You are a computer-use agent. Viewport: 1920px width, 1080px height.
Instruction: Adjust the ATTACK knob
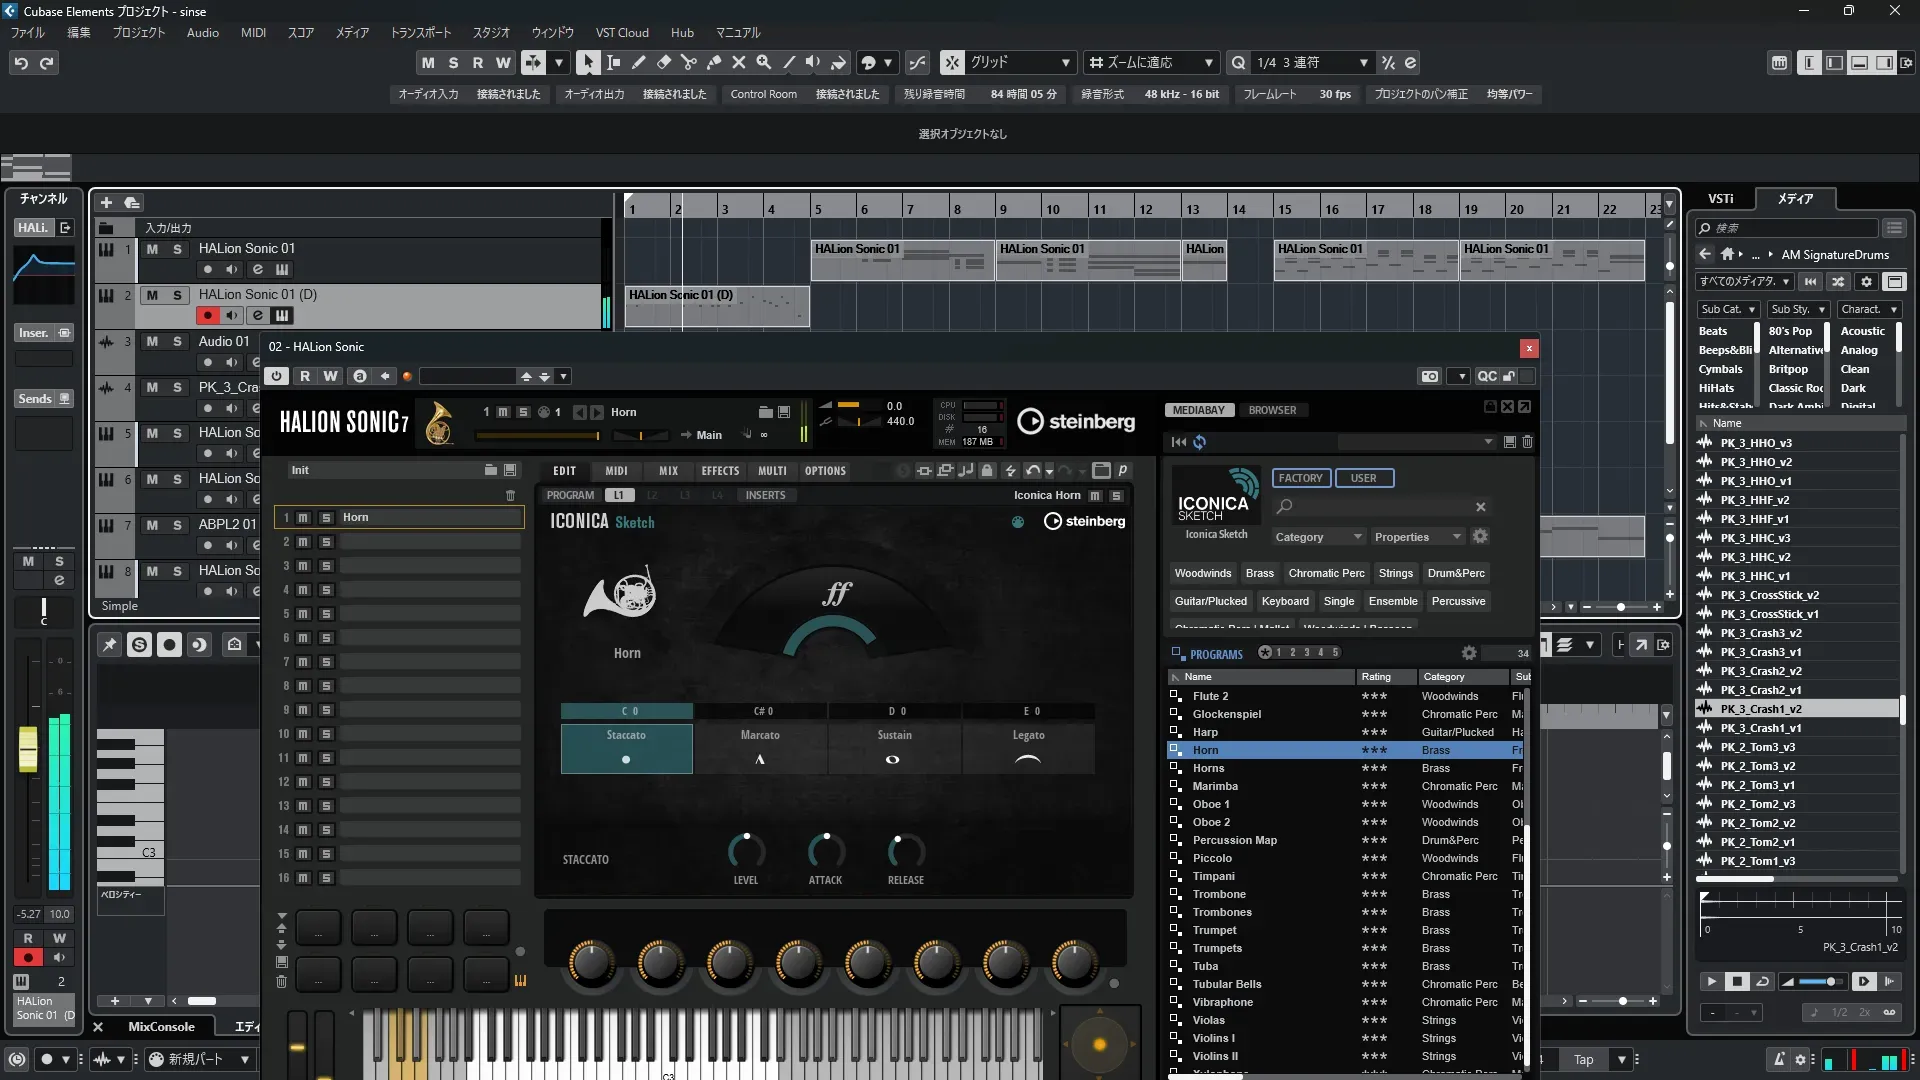pos(825,851)
